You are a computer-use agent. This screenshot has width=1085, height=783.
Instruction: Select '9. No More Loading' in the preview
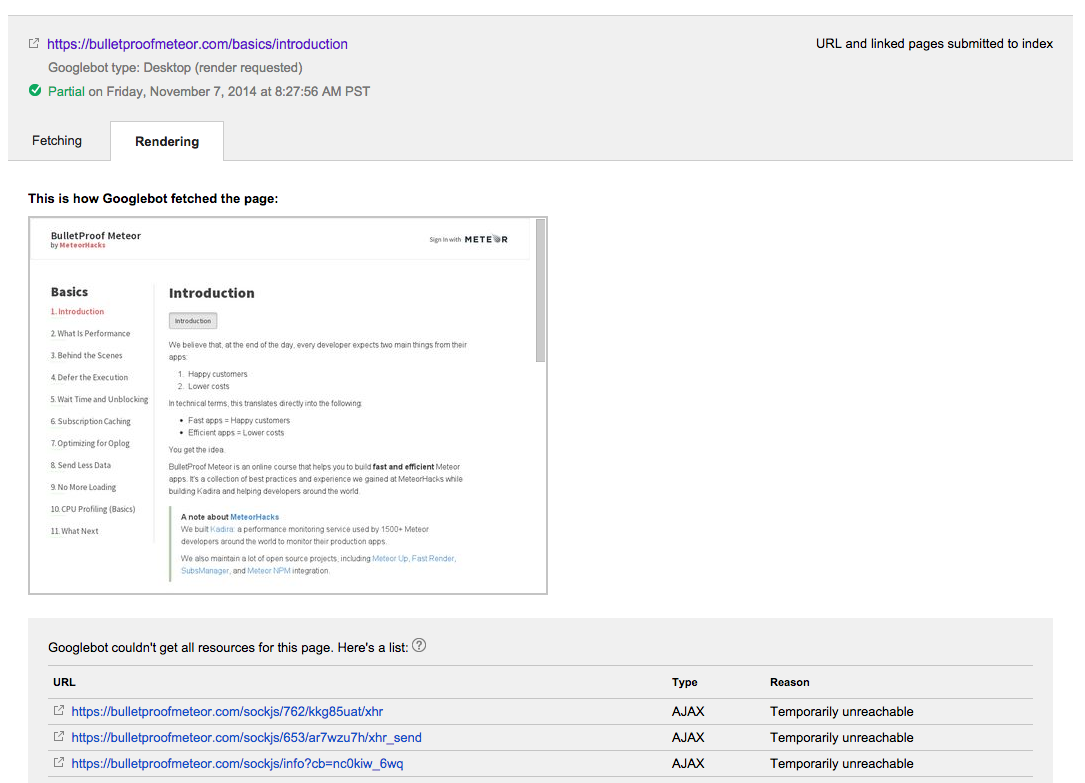coord(83,488)
